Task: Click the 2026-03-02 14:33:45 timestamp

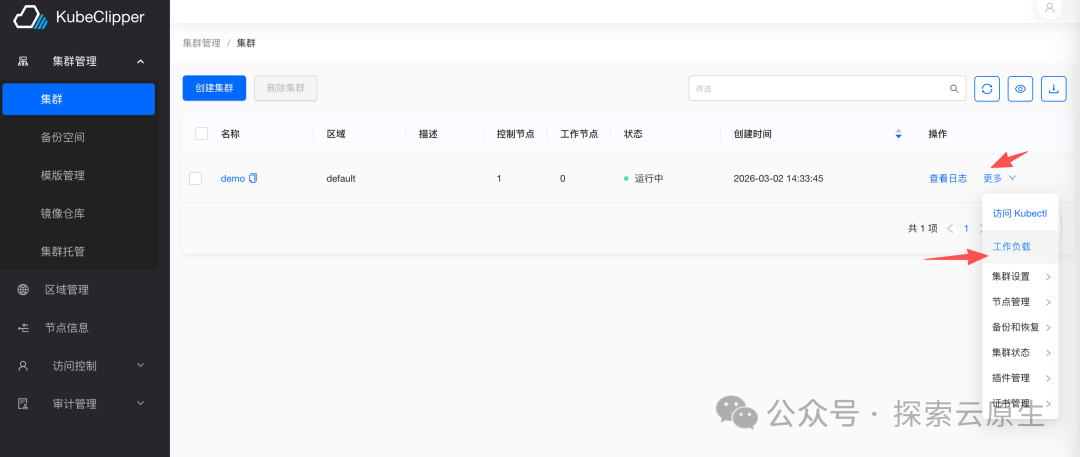Action: [778, 178]
